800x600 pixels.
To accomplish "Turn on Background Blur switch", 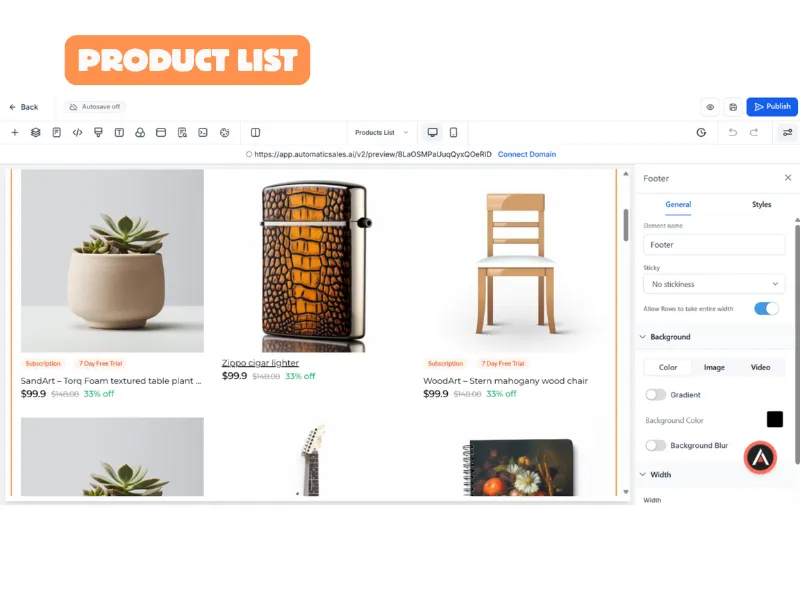I will [656, 445].
